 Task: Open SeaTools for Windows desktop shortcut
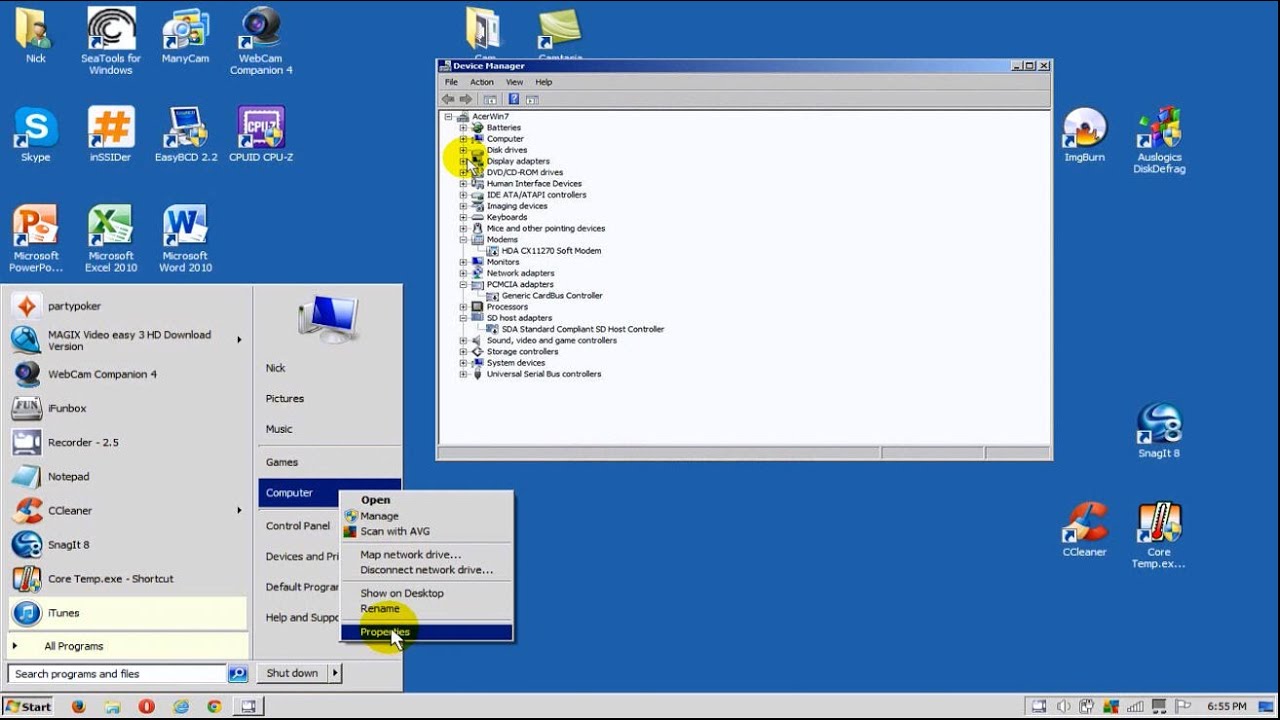[111, 40]
